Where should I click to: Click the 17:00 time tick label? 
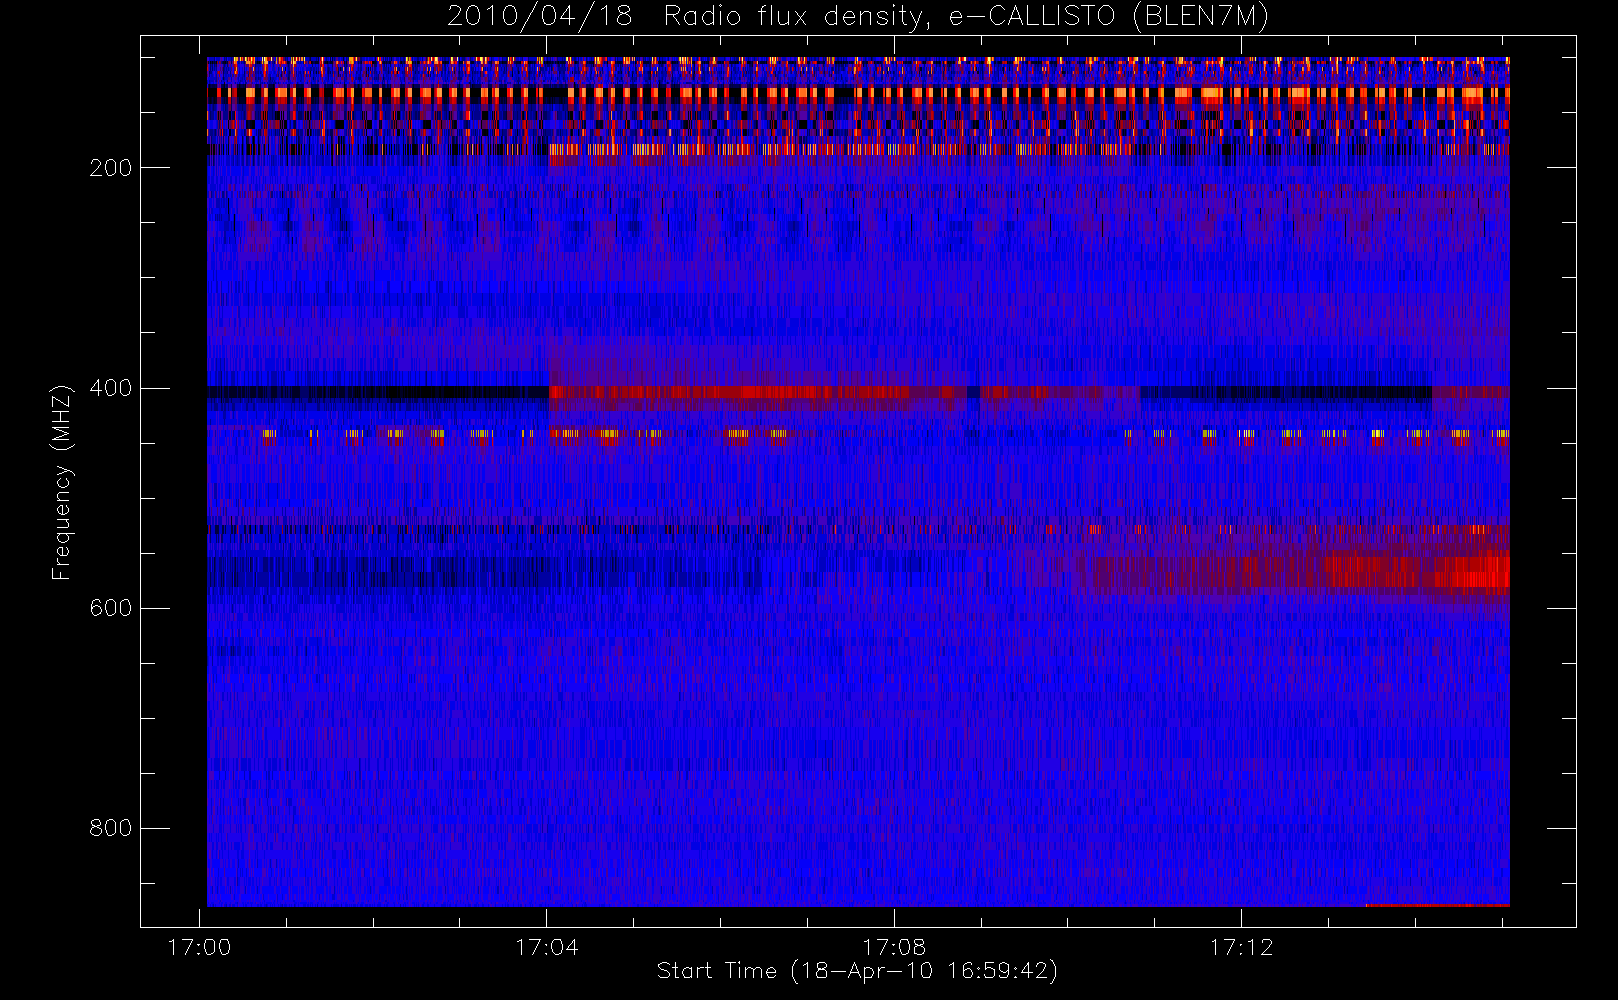click(x=200, y=947)
